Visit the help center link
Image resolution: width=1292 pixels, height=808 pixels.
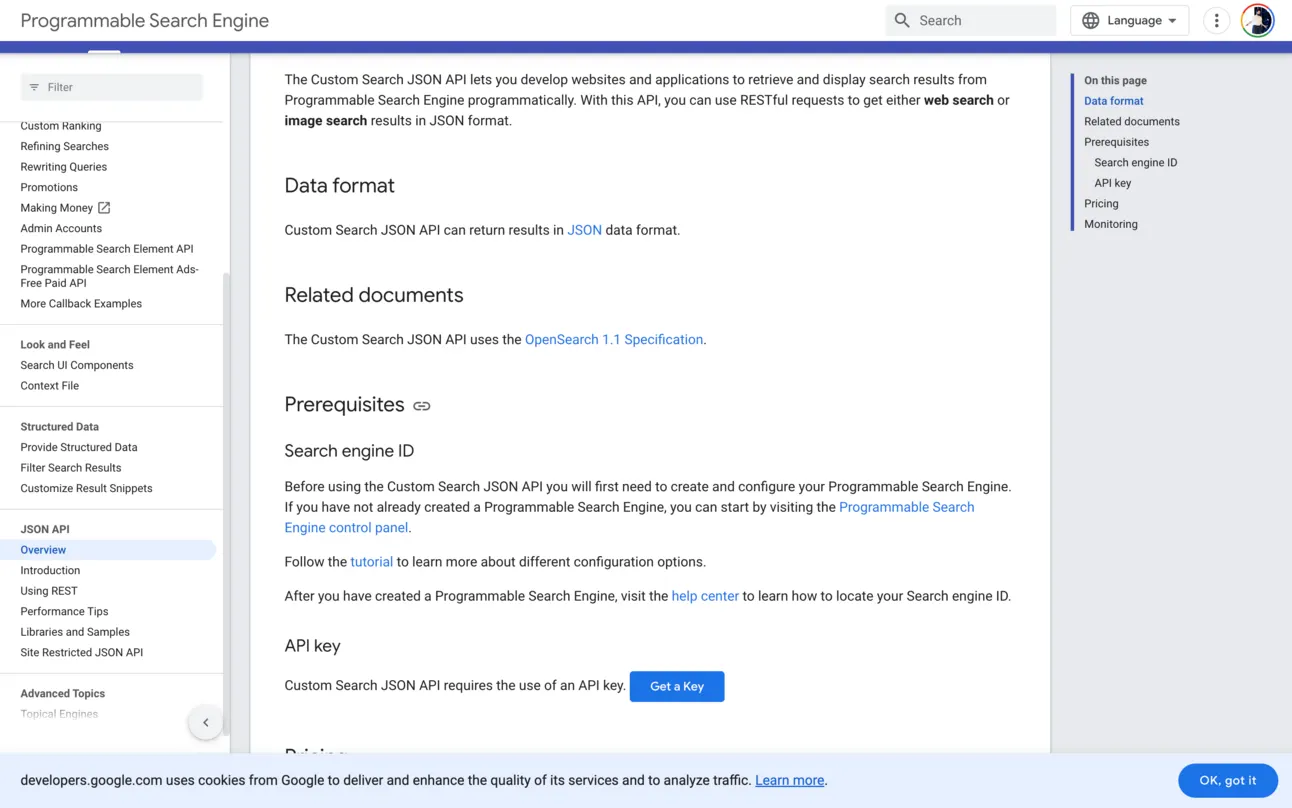[x=705, y=596]
